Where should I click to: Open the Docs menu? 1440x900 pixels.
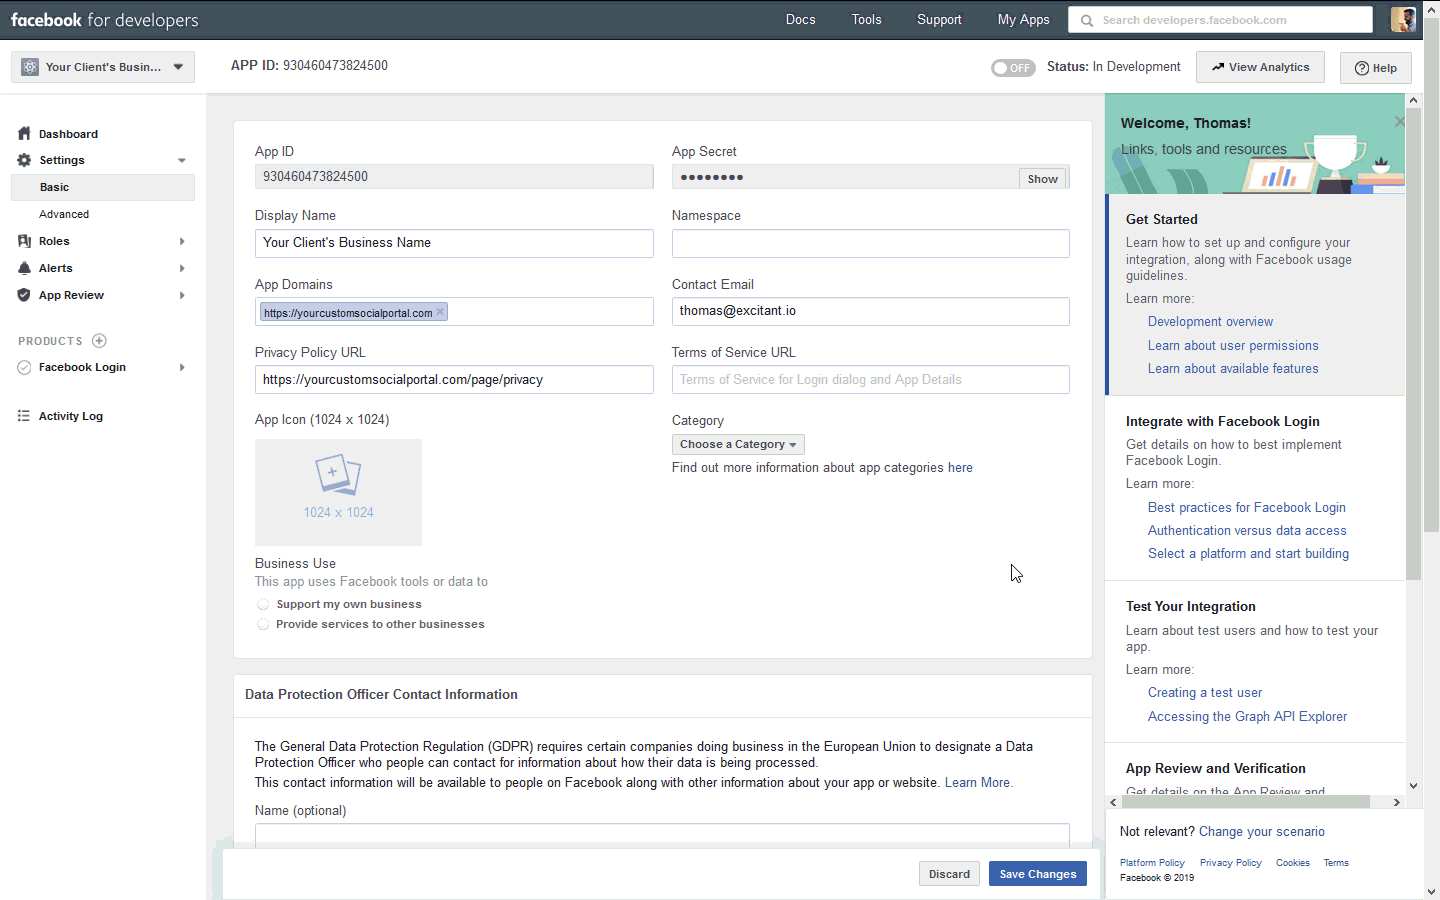(800, 19)
